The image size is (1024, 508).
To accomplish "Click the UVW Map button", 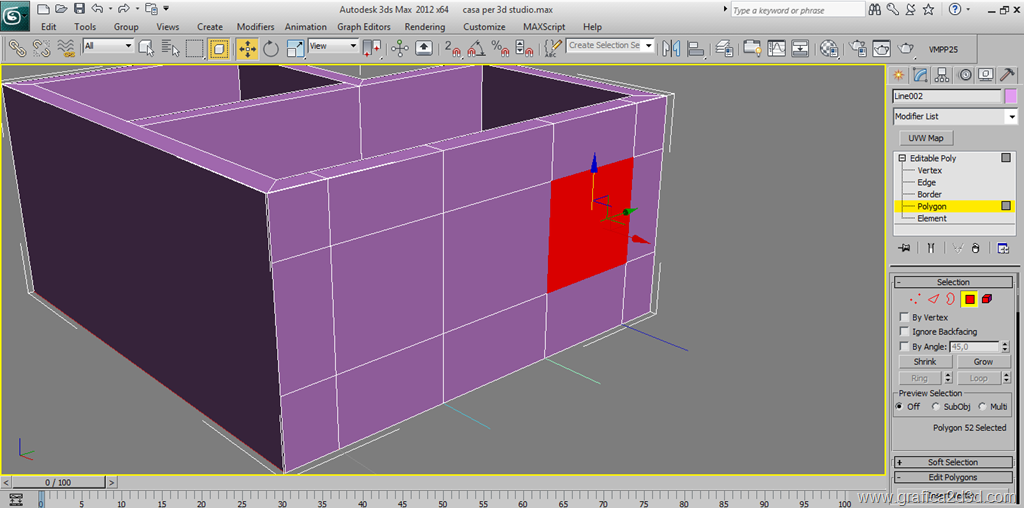I will [x=926, y=138].
